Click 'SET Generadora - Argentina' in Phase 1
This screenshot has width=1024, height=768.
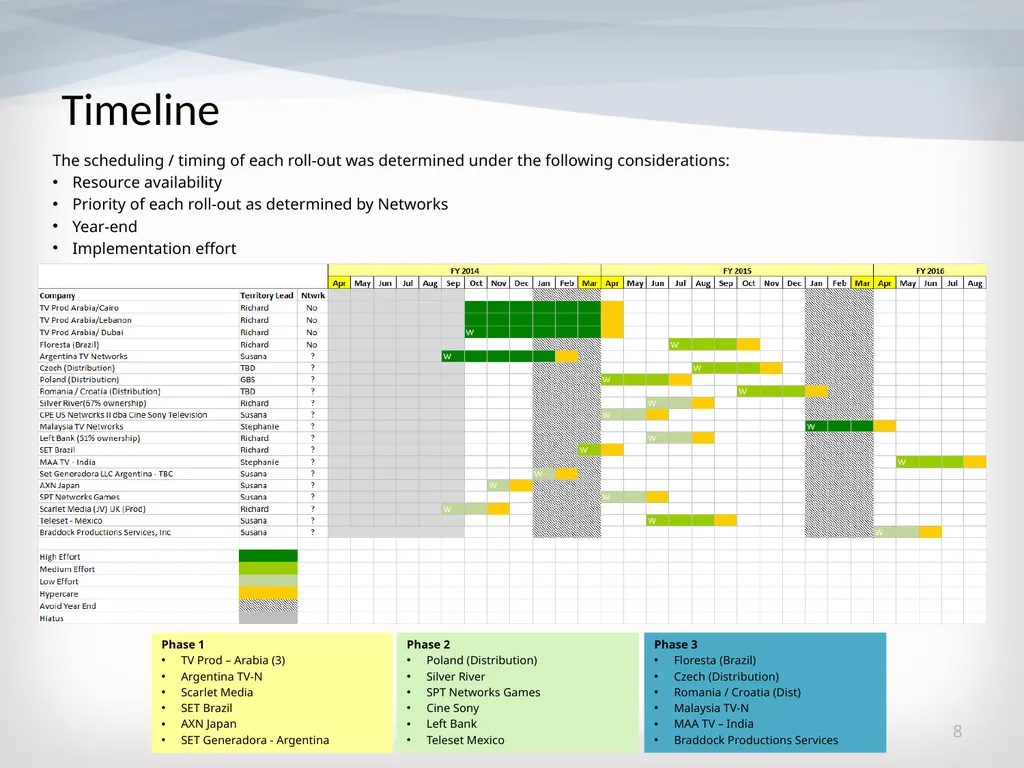pyautogui.click(x=255, y=740)
